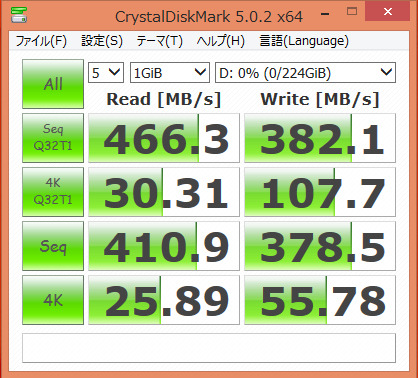The image size is (418, 378).
Task: Maximize the CrystalDiskMark window
Action: coord(352,12)
